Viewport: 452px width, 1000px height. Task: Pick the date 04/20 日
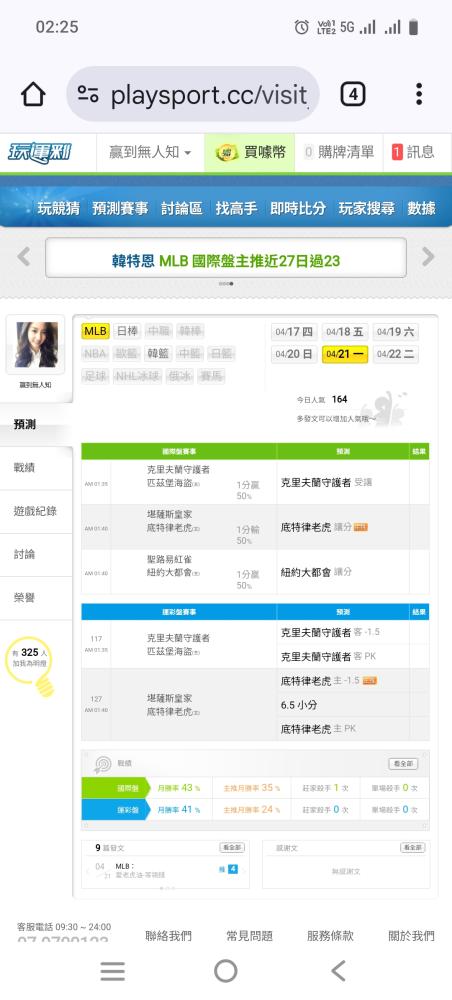[294, 354]
